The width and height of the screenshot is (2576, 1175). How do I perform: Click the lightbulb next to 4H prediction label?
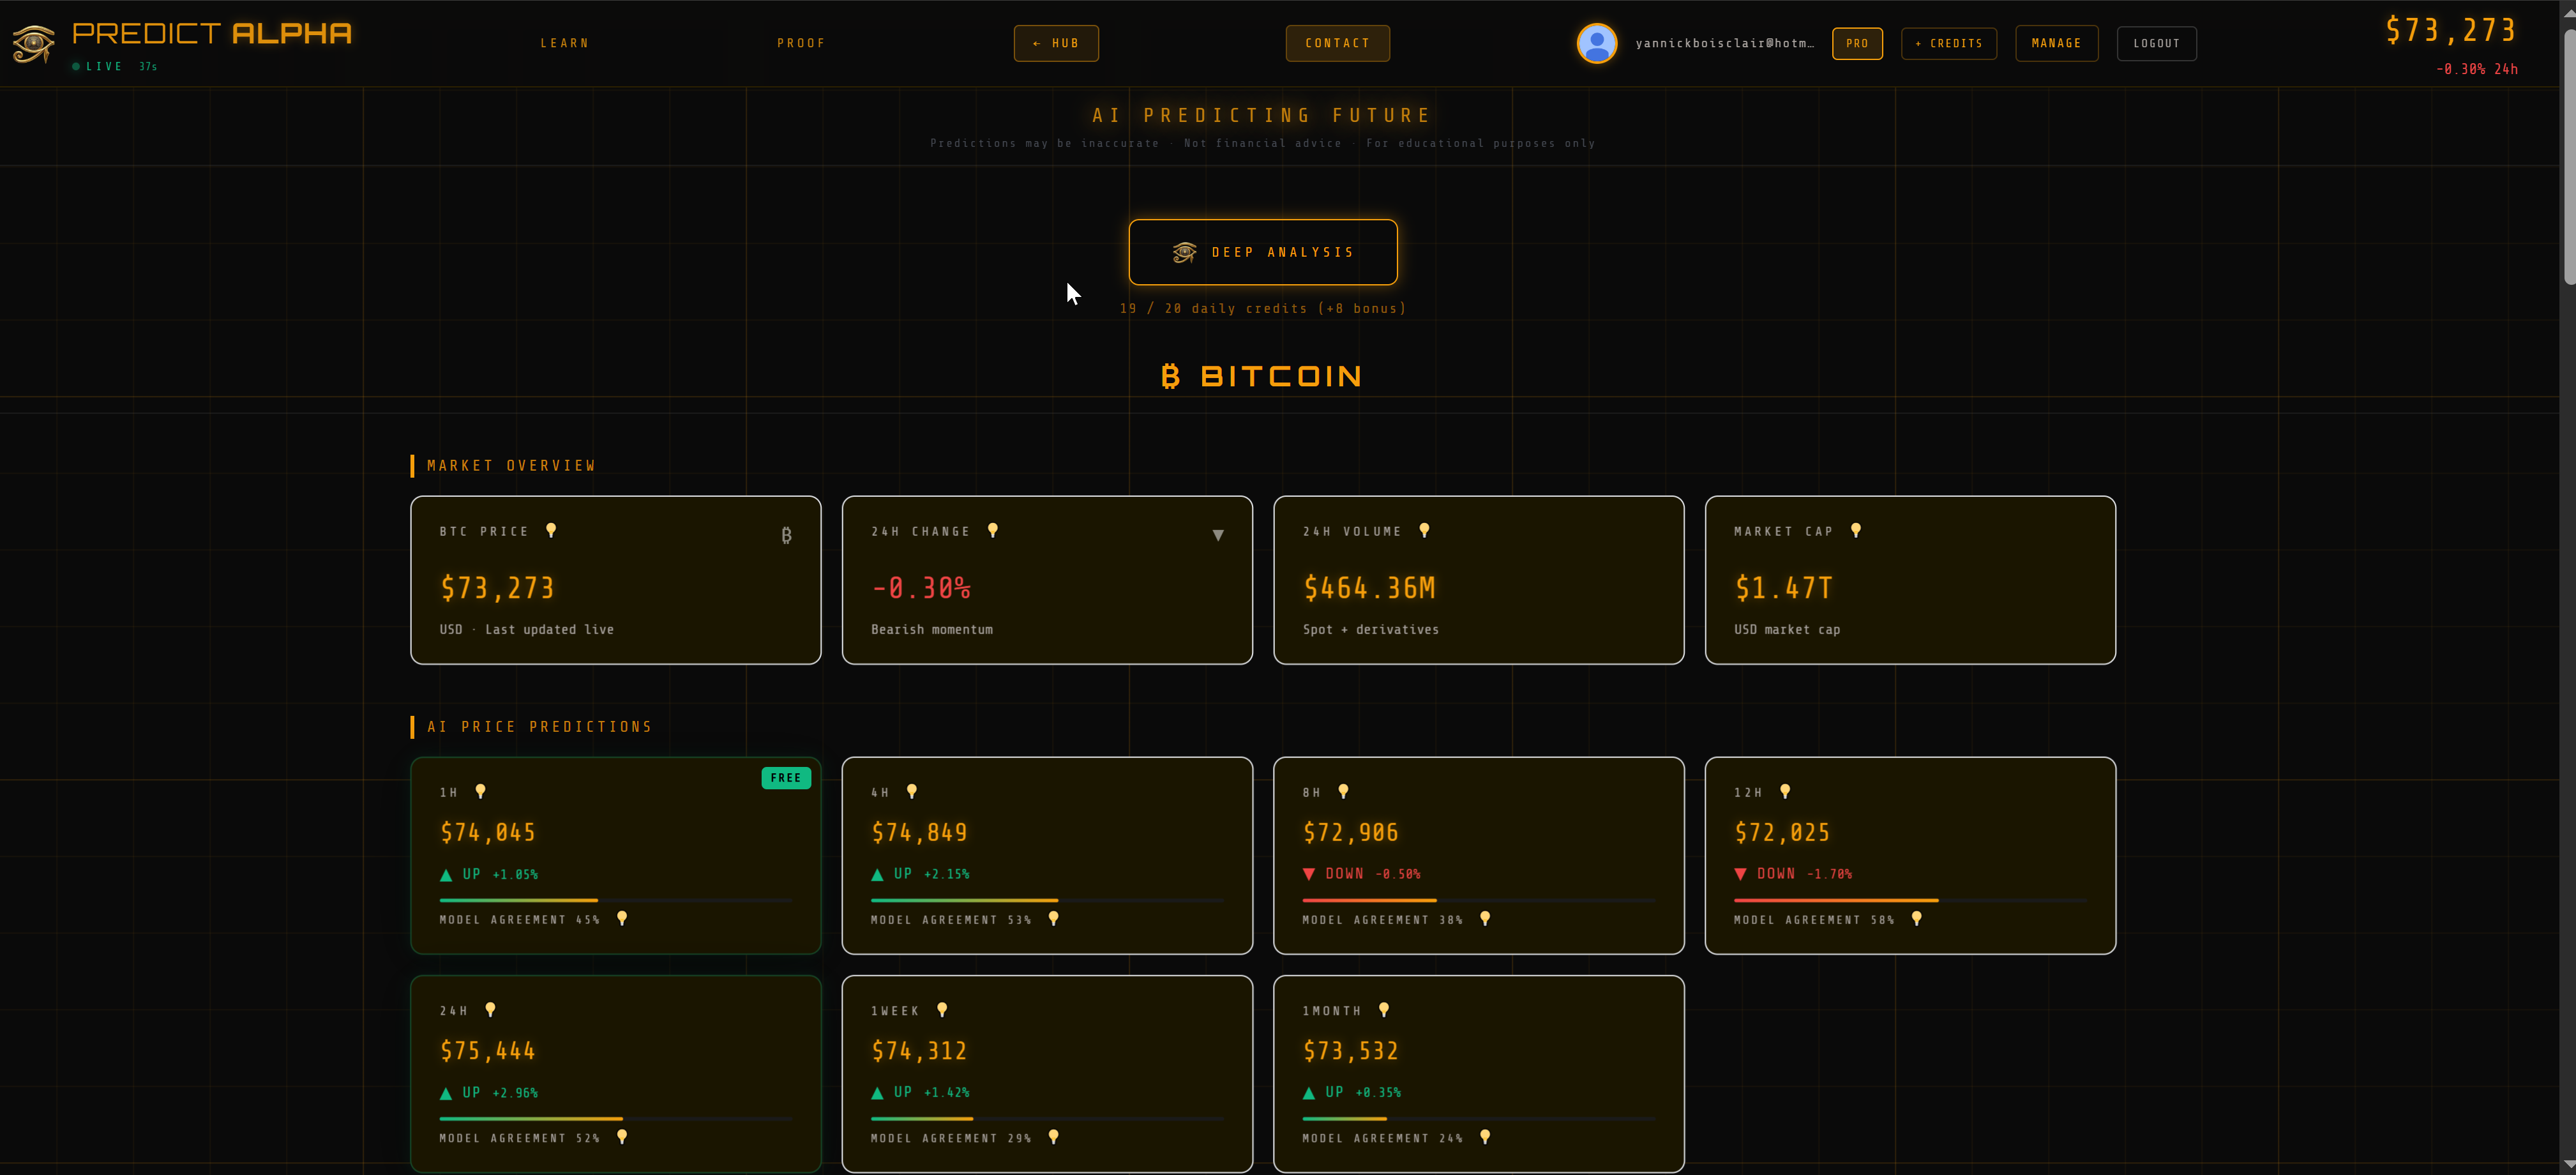pyautogui.click(x=912, y=792)
